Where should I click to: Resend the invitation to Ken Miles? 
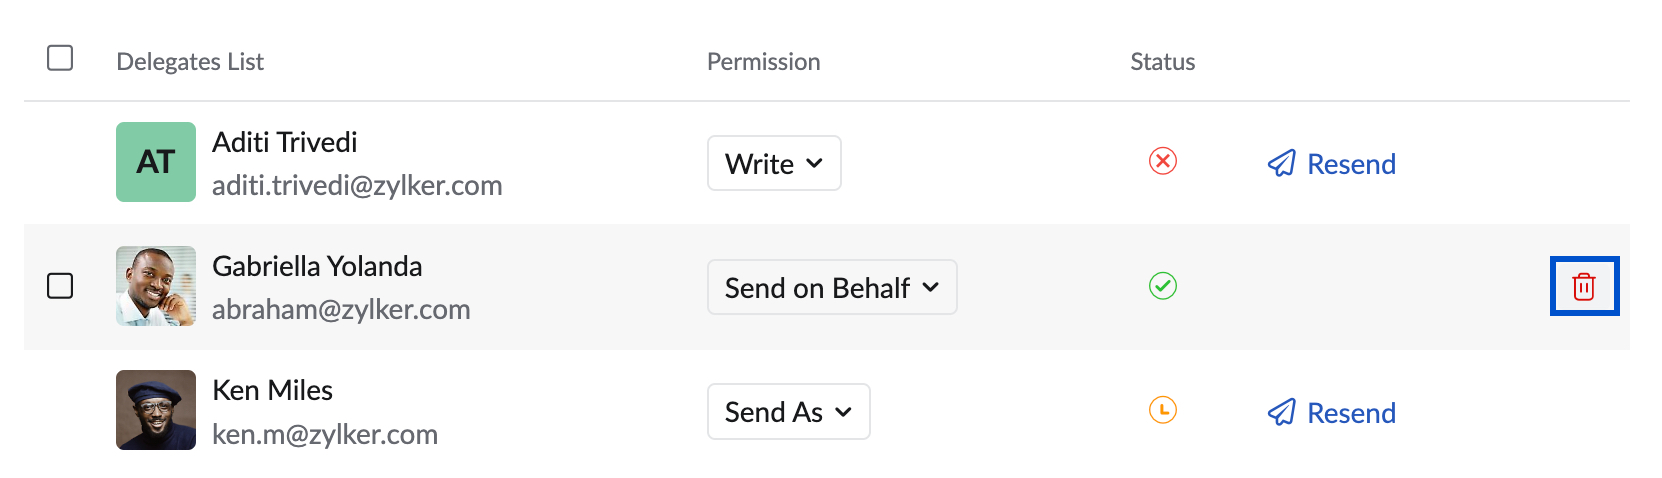[x=1350, y=413]
